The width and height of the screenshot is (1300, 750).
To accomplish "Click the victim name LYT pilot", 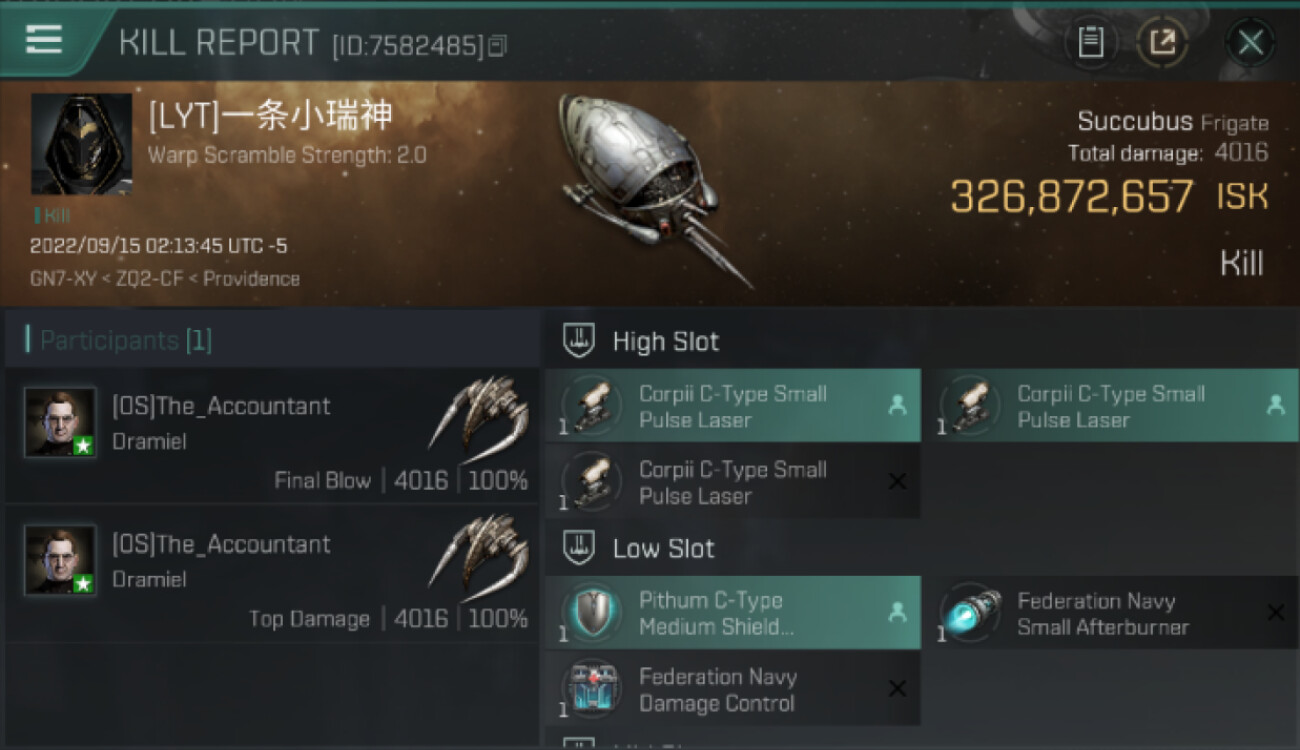I will tap(270, 116).
